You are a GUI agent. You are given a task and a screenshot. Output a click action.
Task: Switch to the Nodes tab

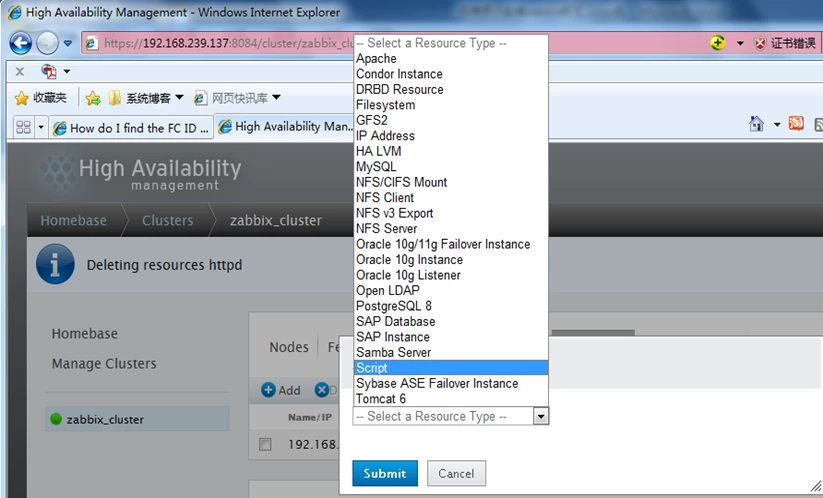289,347
